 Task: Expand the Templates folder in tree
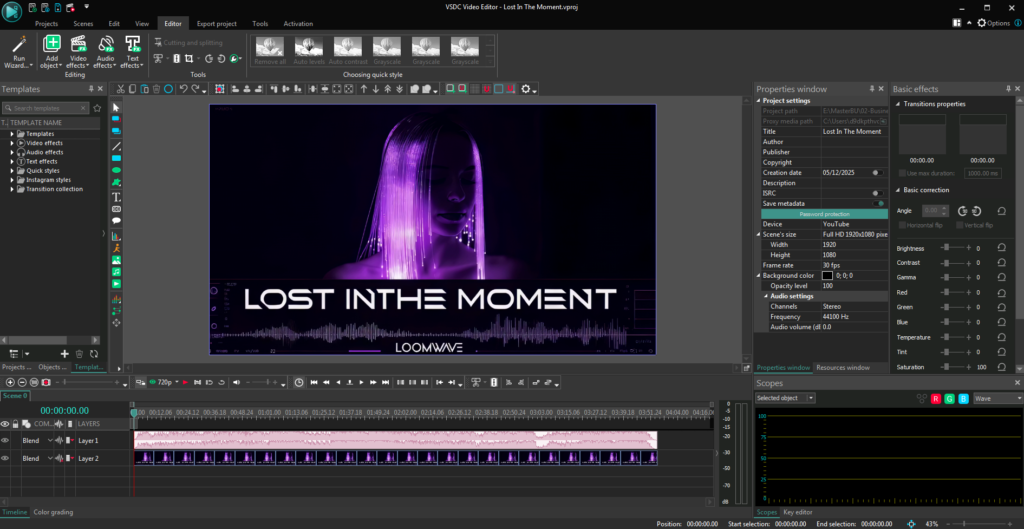coord(12,134)
